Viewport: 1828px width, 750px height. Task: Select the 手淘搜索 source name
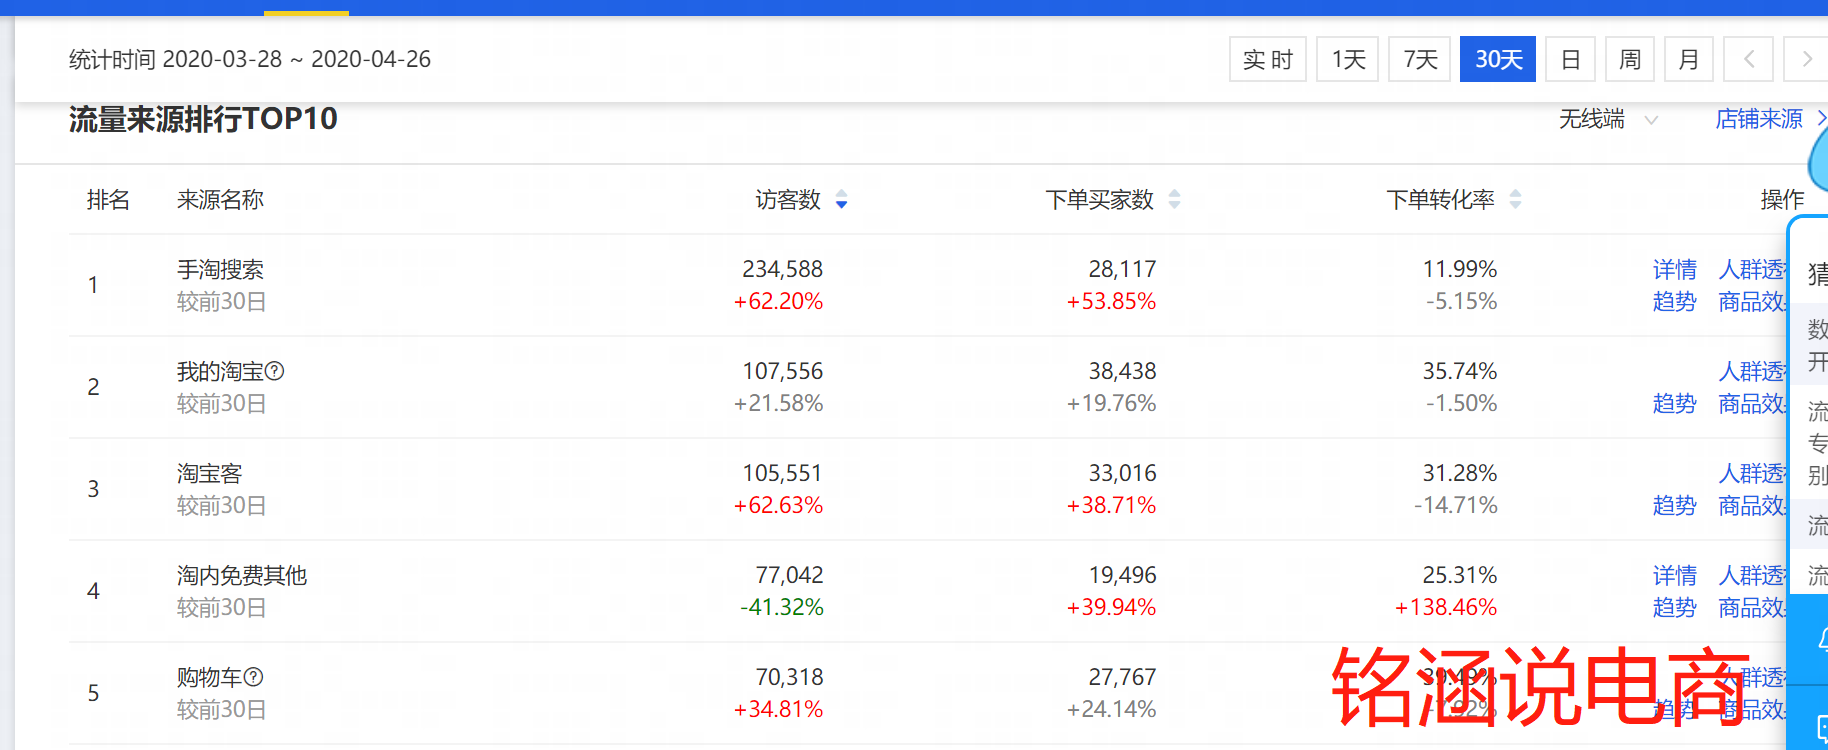pos(220,269)
